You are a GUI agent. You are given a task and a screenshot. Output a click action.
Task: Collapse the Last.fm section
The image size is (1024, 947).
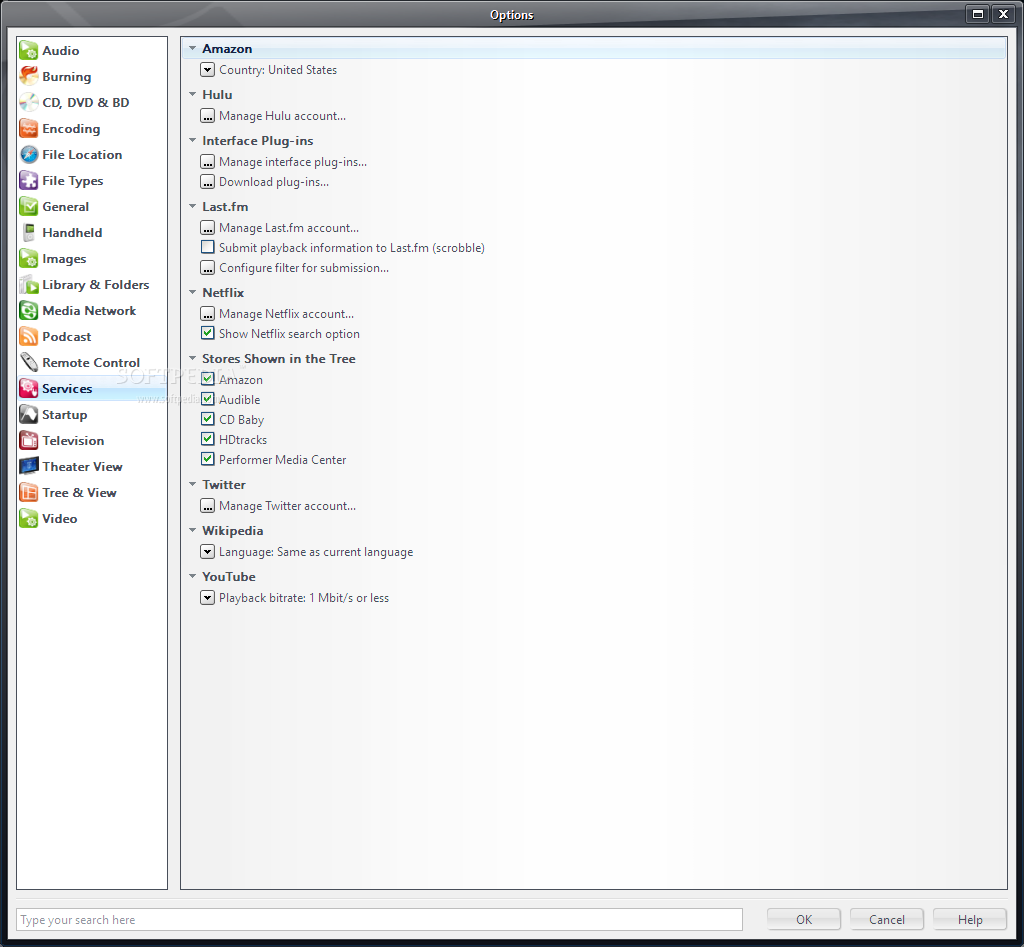[x=193, y=206]
